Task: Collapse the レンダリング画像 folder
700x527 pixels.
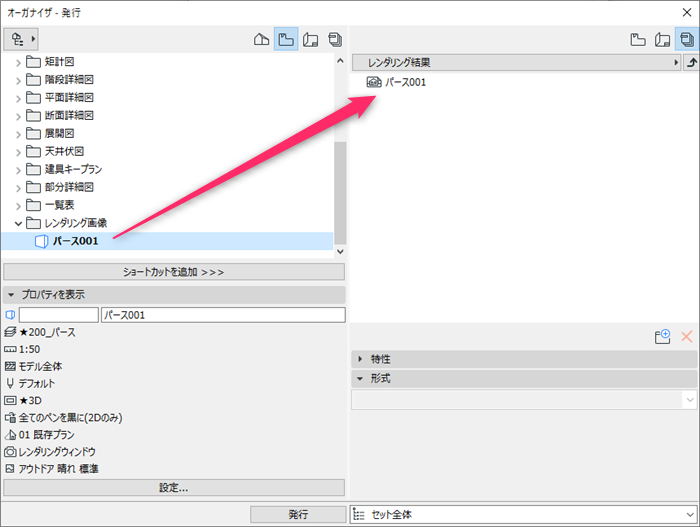Action: click(x=18, y=223)
